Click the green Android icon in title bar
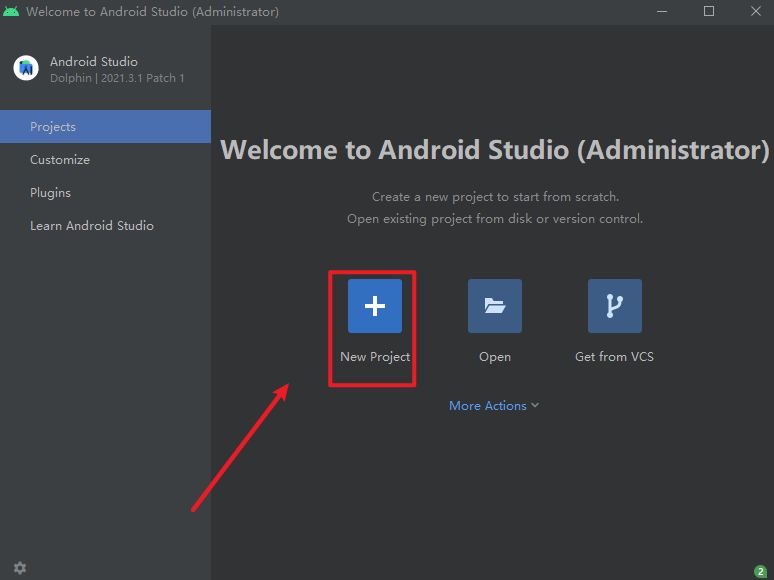 (x=11, y=12)
